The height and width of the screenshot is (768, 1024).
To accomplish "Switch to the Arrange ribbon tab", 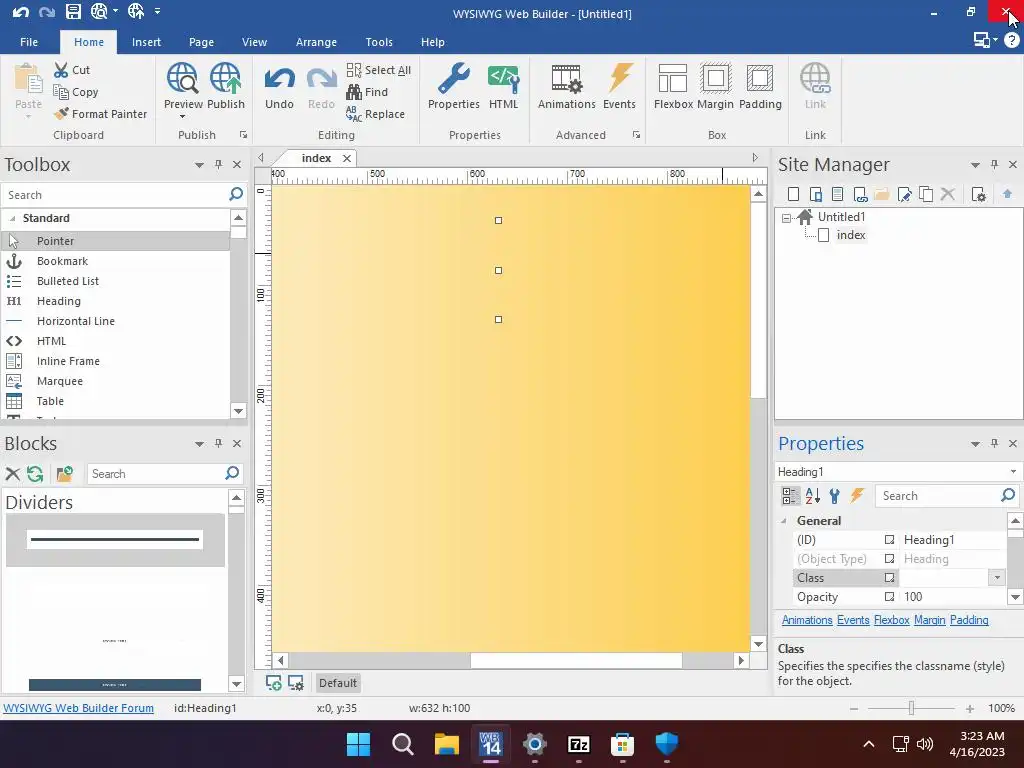I will 316,42.
